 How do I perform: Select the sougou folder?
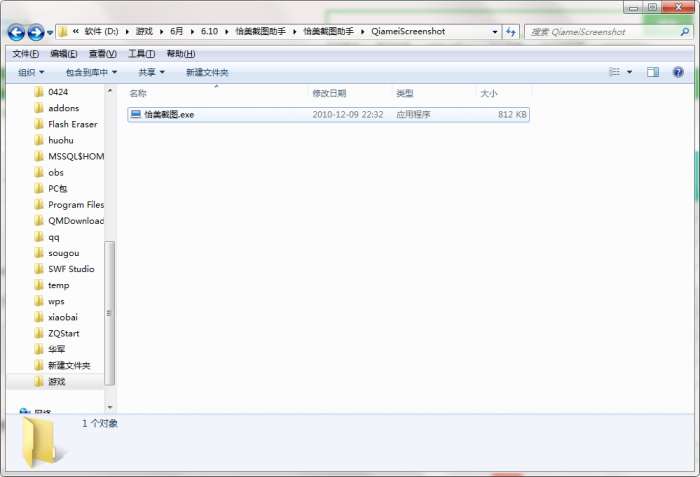pos(63,253)
